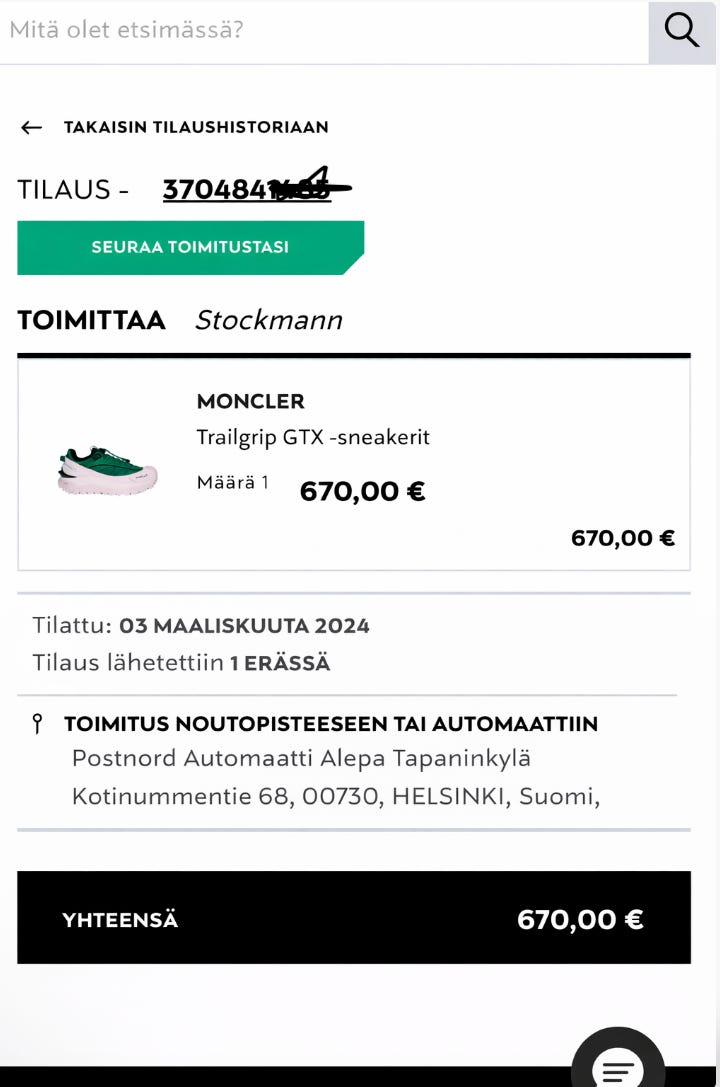Image resolution: width=720 pixels, height=1087 pixels.
Task: Click the Määrä 1 quantity label
Action: 232,483
